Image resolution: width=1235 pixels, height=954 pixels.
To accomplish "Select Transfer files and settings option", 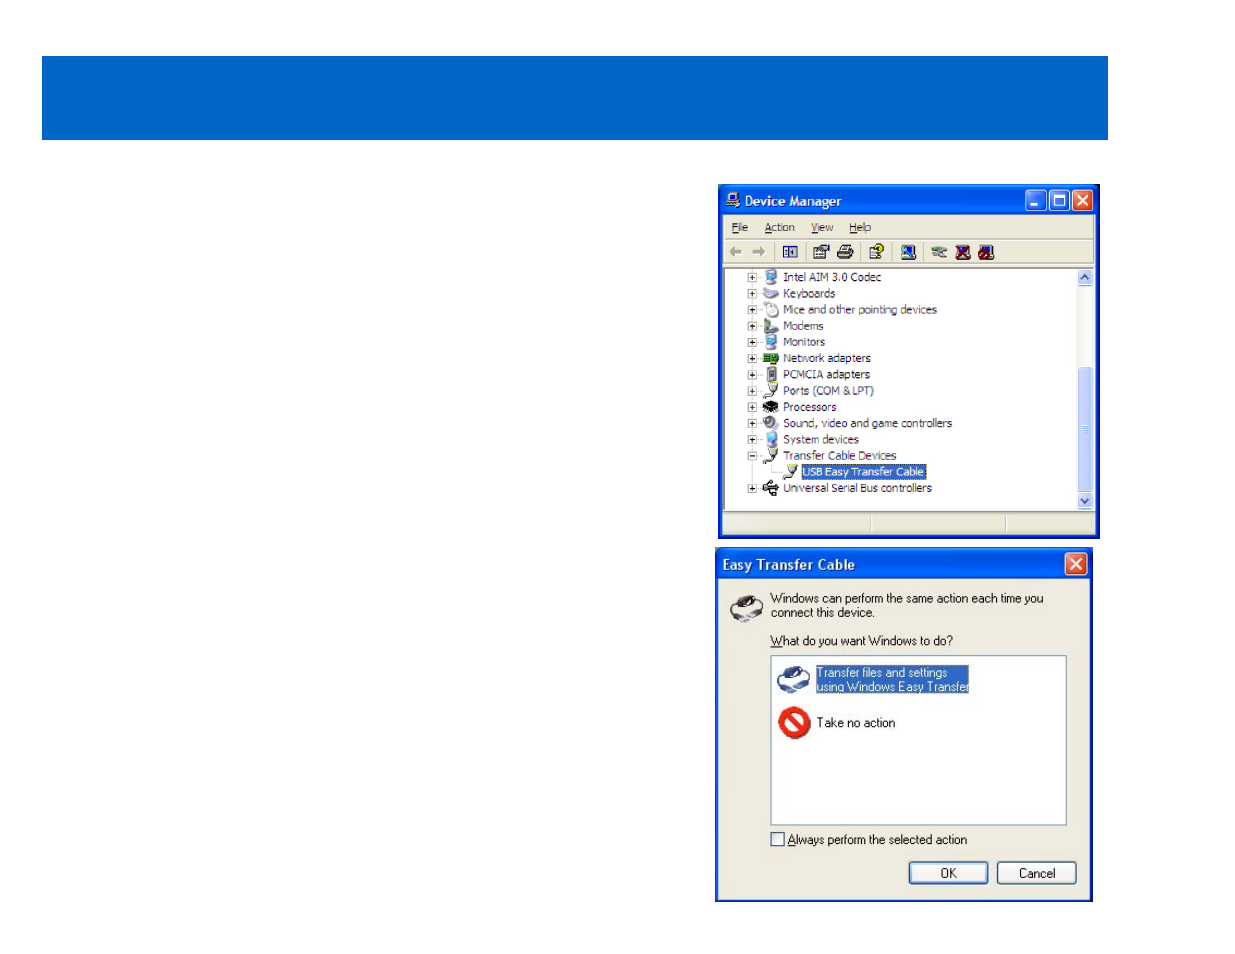I will click(x=893, y=680).
